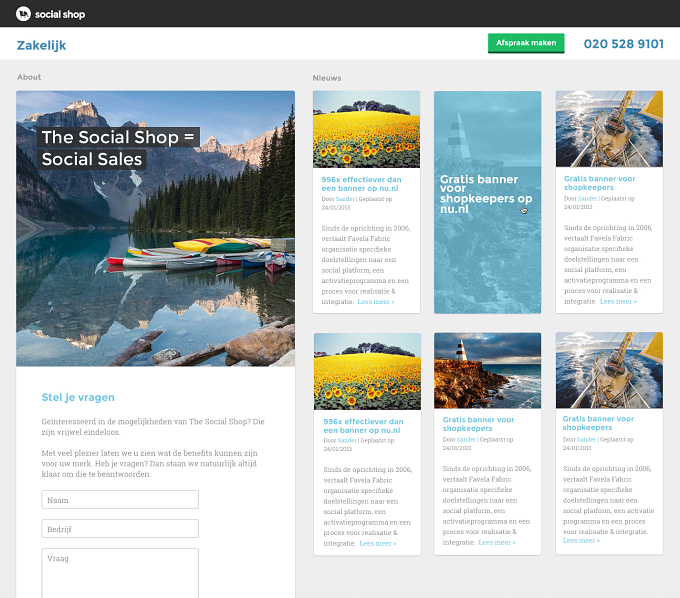Click the mountain lake hero image

tap(155, 229)
